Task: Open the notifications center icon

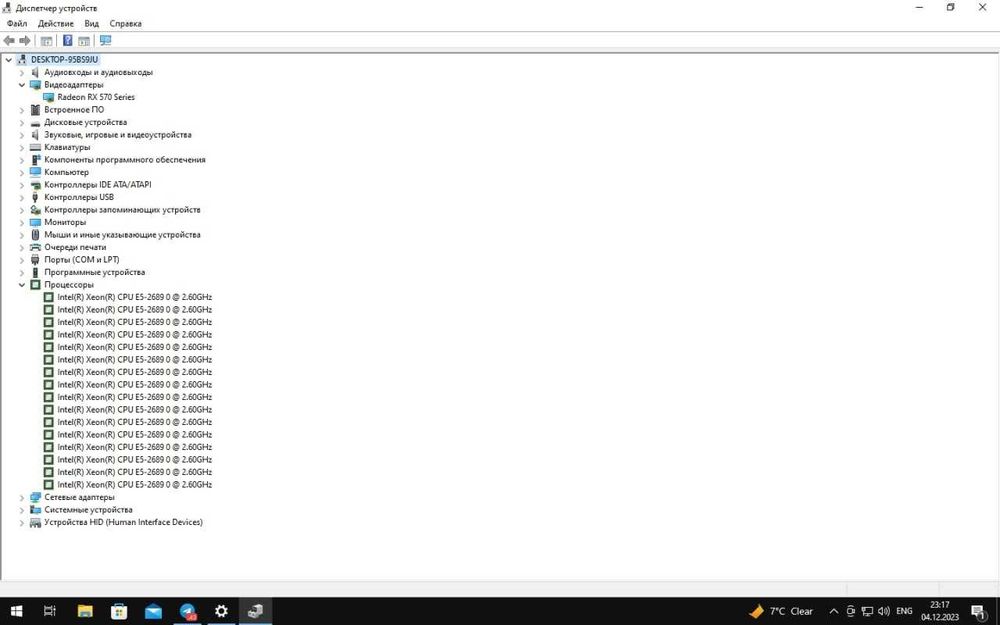Action: (979, 611)
